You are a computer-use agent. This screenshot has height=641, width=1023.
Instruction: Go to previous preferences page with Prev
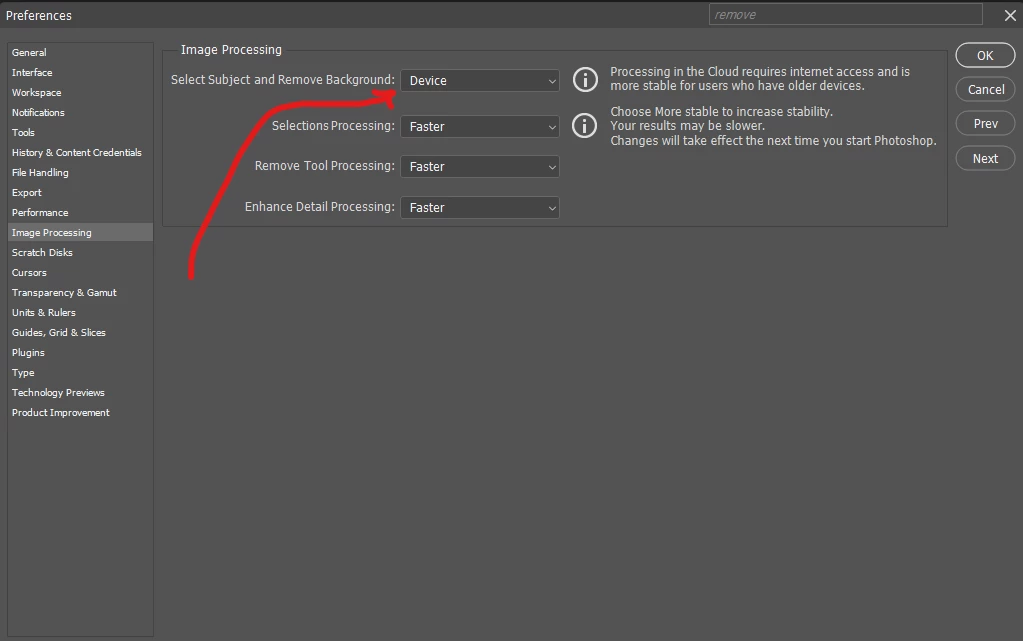click(985, 123)
